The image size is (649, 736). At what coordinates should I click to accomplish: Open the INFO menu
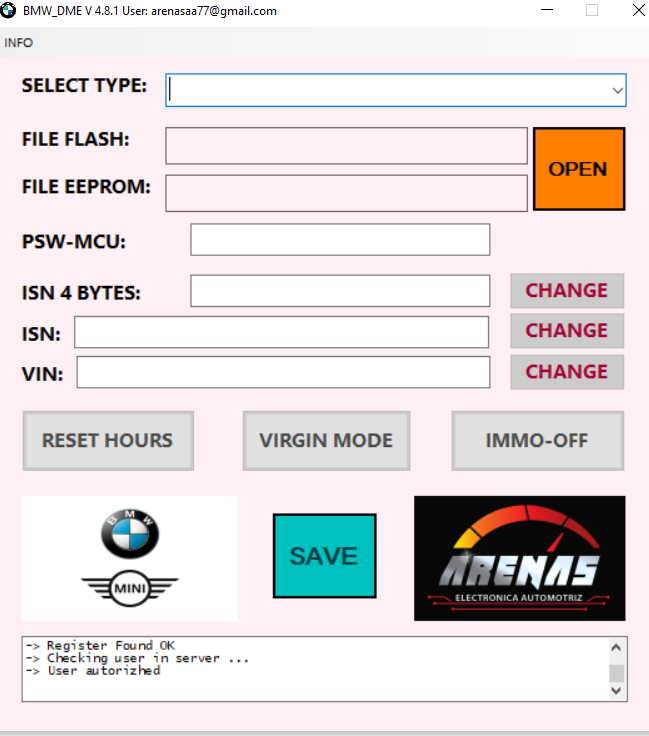(18, 43)
